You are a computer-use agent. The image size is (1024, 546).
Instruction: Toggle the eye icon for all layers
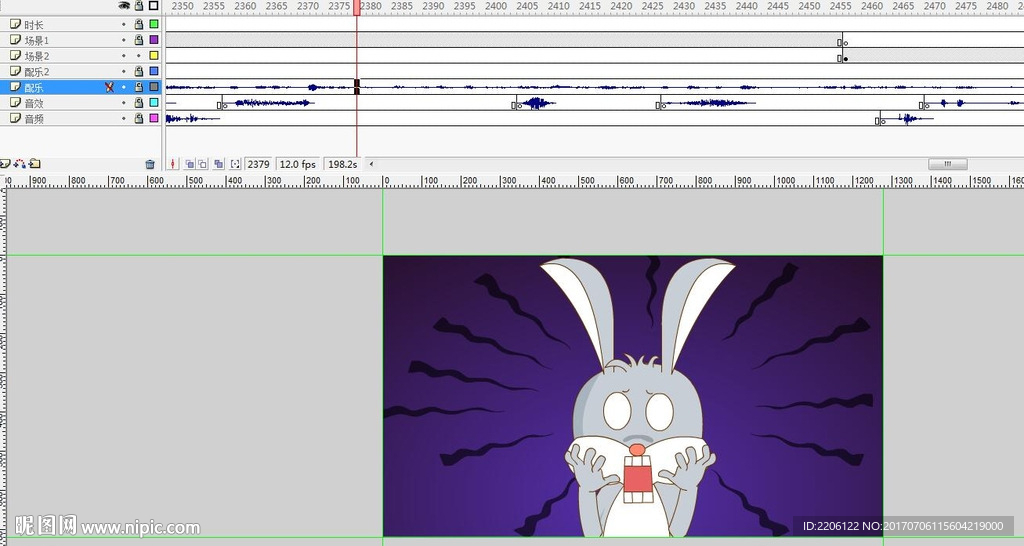click(124, 6)
